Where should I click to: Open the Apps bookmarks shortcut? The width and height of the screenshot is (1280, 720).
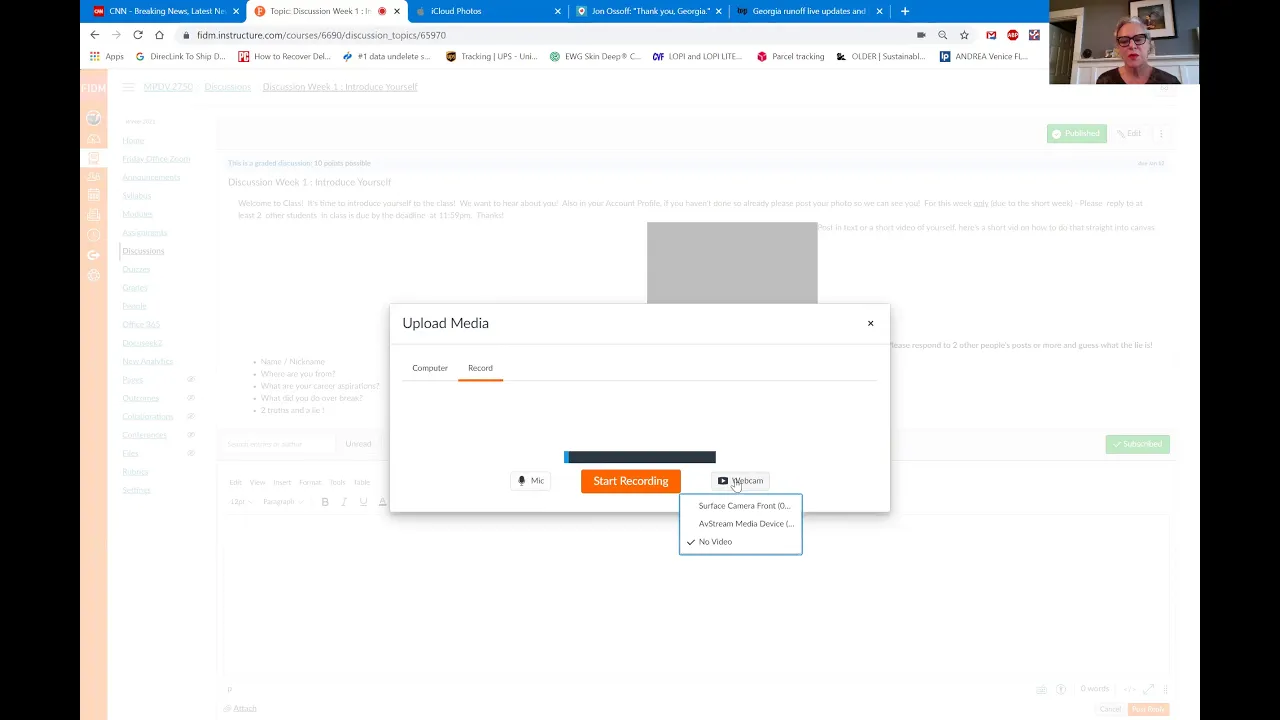pyautogui.click(x=107, y=56)
